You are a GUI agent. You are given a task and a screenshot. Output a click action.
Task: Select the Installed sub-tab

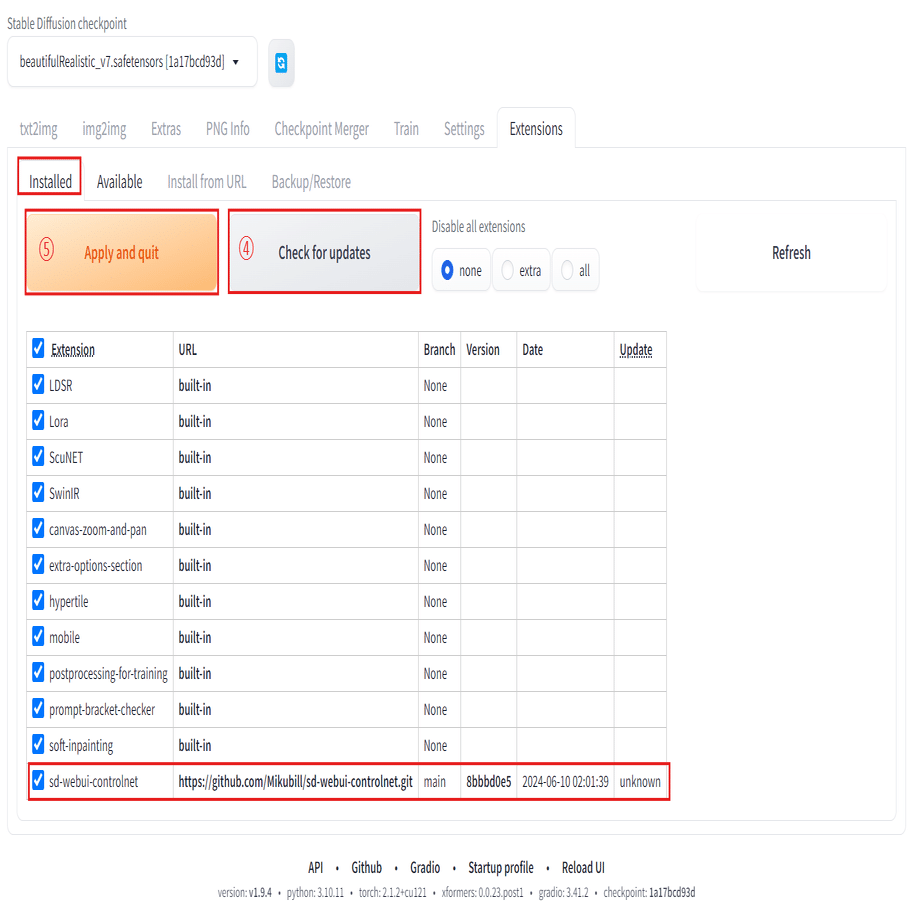(50, 181)
